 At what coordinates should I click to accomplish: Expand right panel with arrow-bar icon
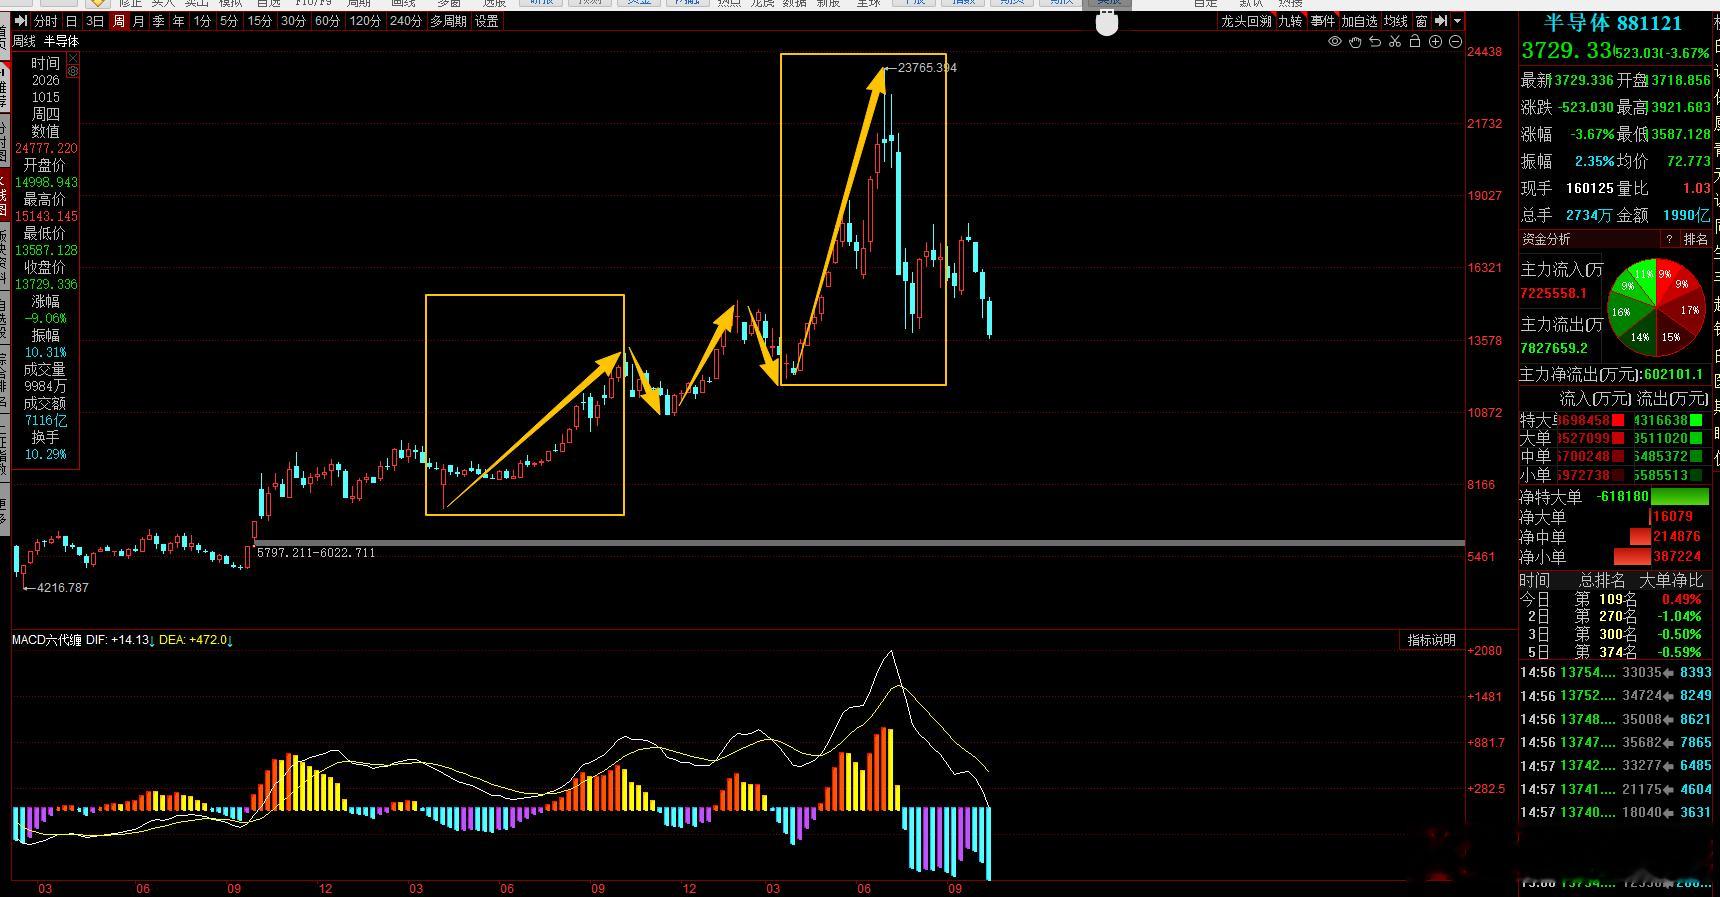pyautogui.click(x=1441, y=21)
